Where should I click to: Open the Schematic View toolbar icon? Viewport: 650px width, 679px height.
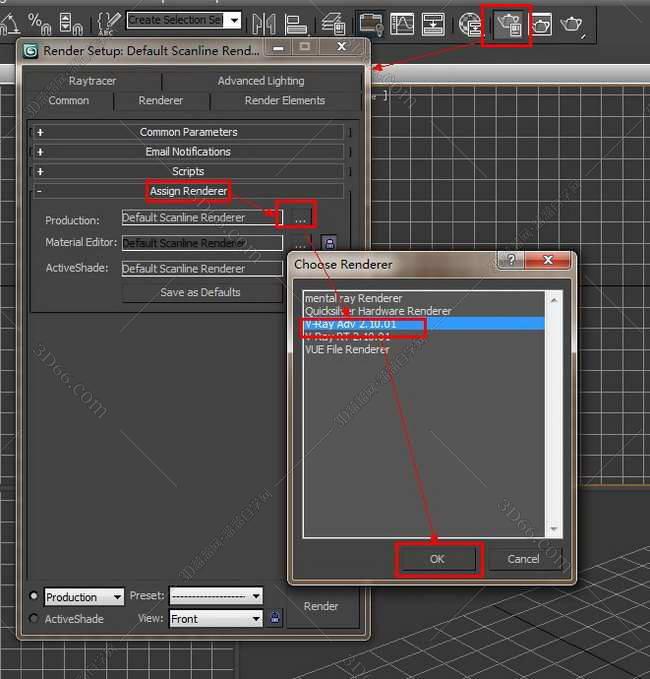pos(433,24)
